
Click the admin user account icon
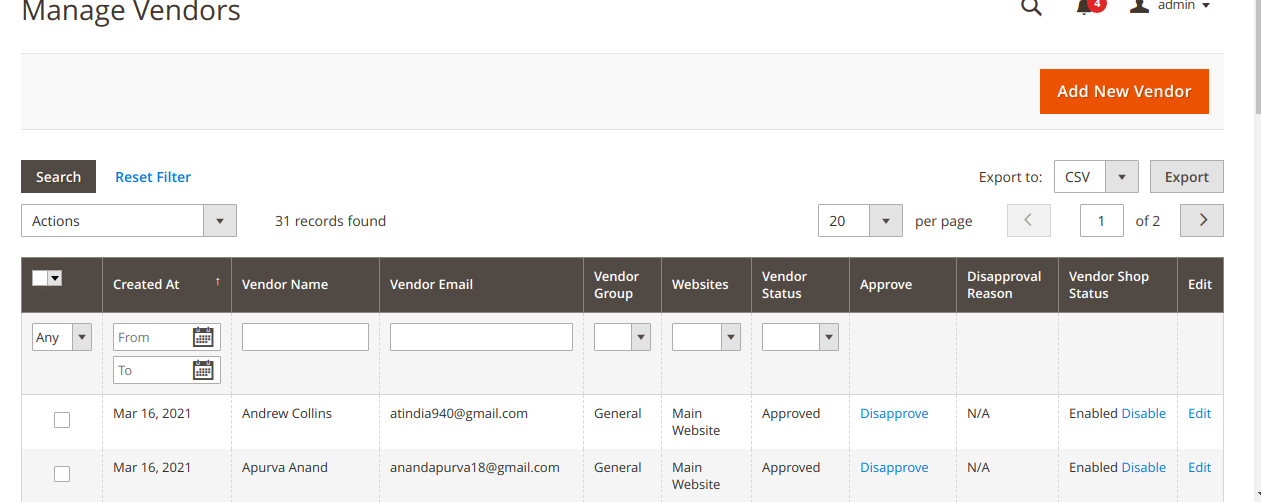point(1139,6)
